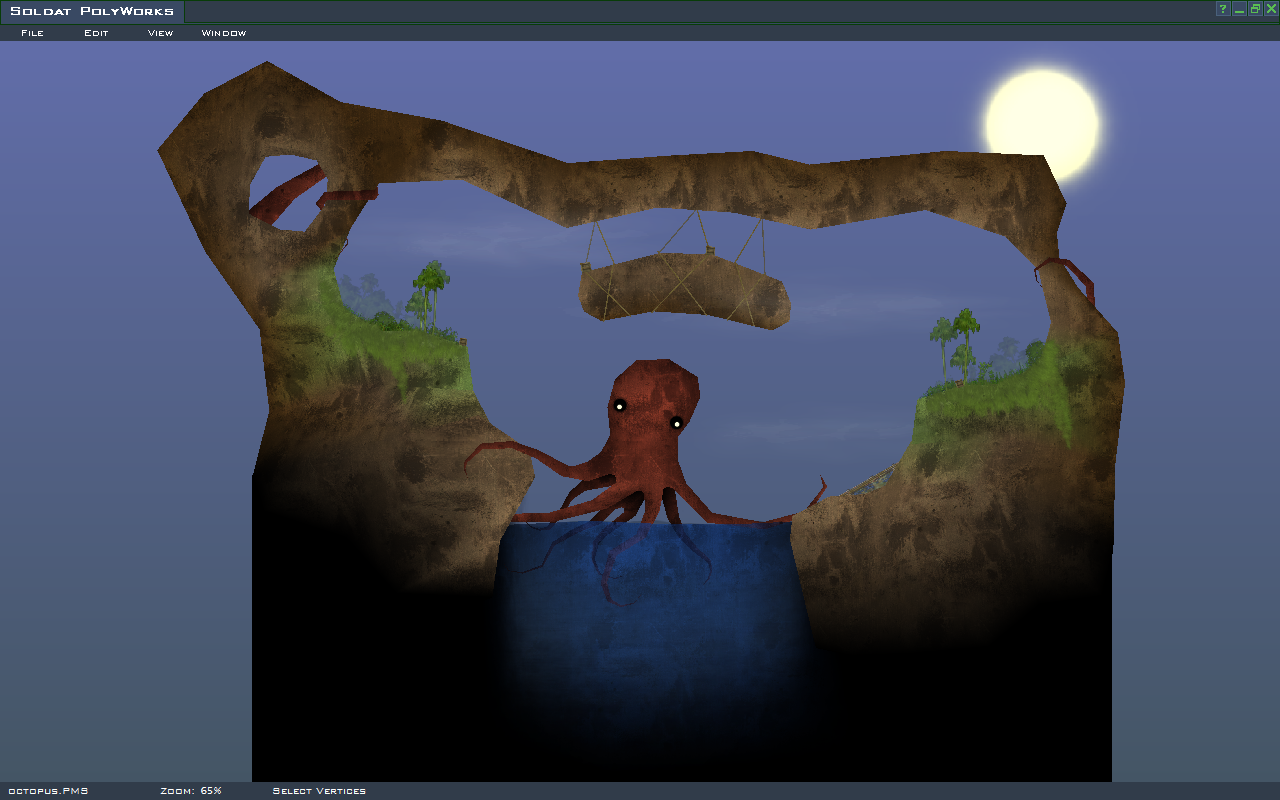Open the Window menu
Viewport: 1280px width, 800px height.
pyautogui.click(x=224, y=33)
